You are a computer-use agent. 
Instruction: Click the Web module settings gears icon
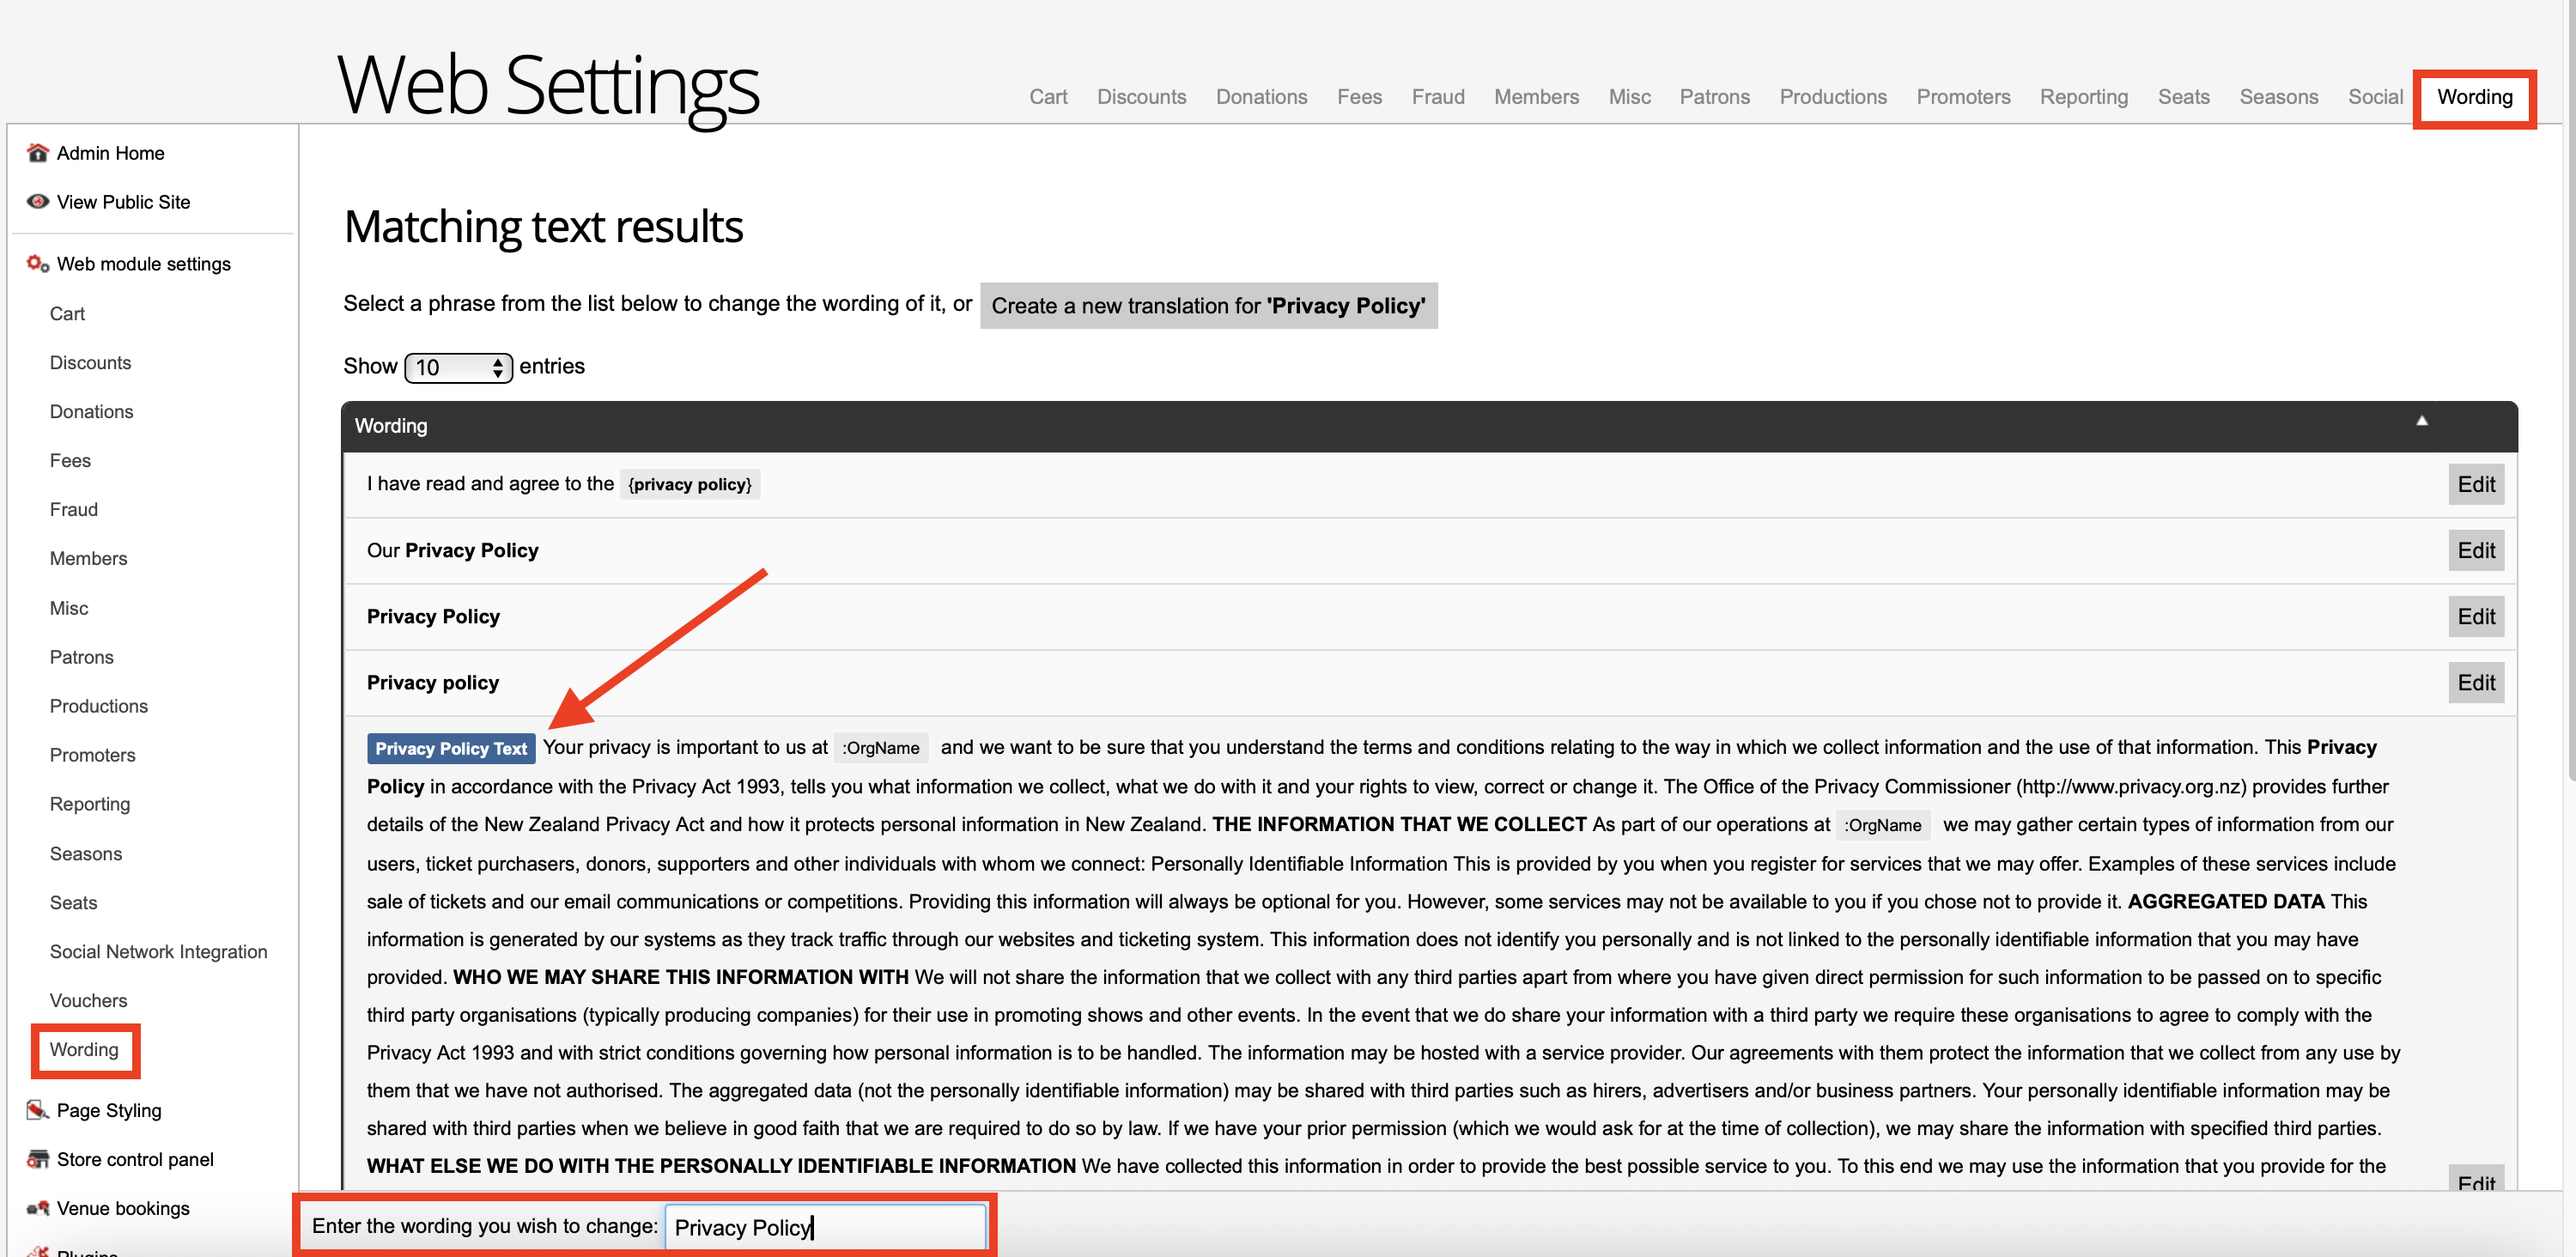[x=38, y=264]
